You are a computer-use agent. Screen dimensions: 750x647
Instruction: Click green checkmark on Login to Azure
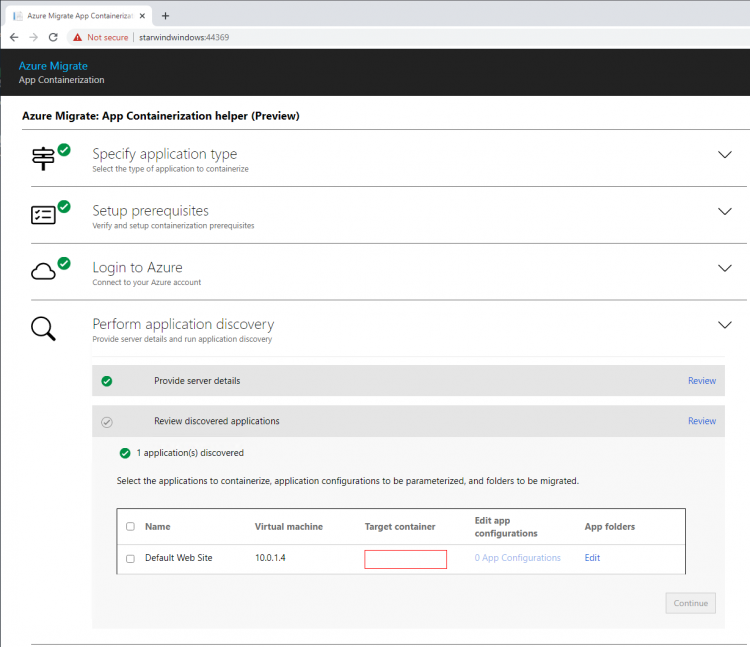[64, 263]
